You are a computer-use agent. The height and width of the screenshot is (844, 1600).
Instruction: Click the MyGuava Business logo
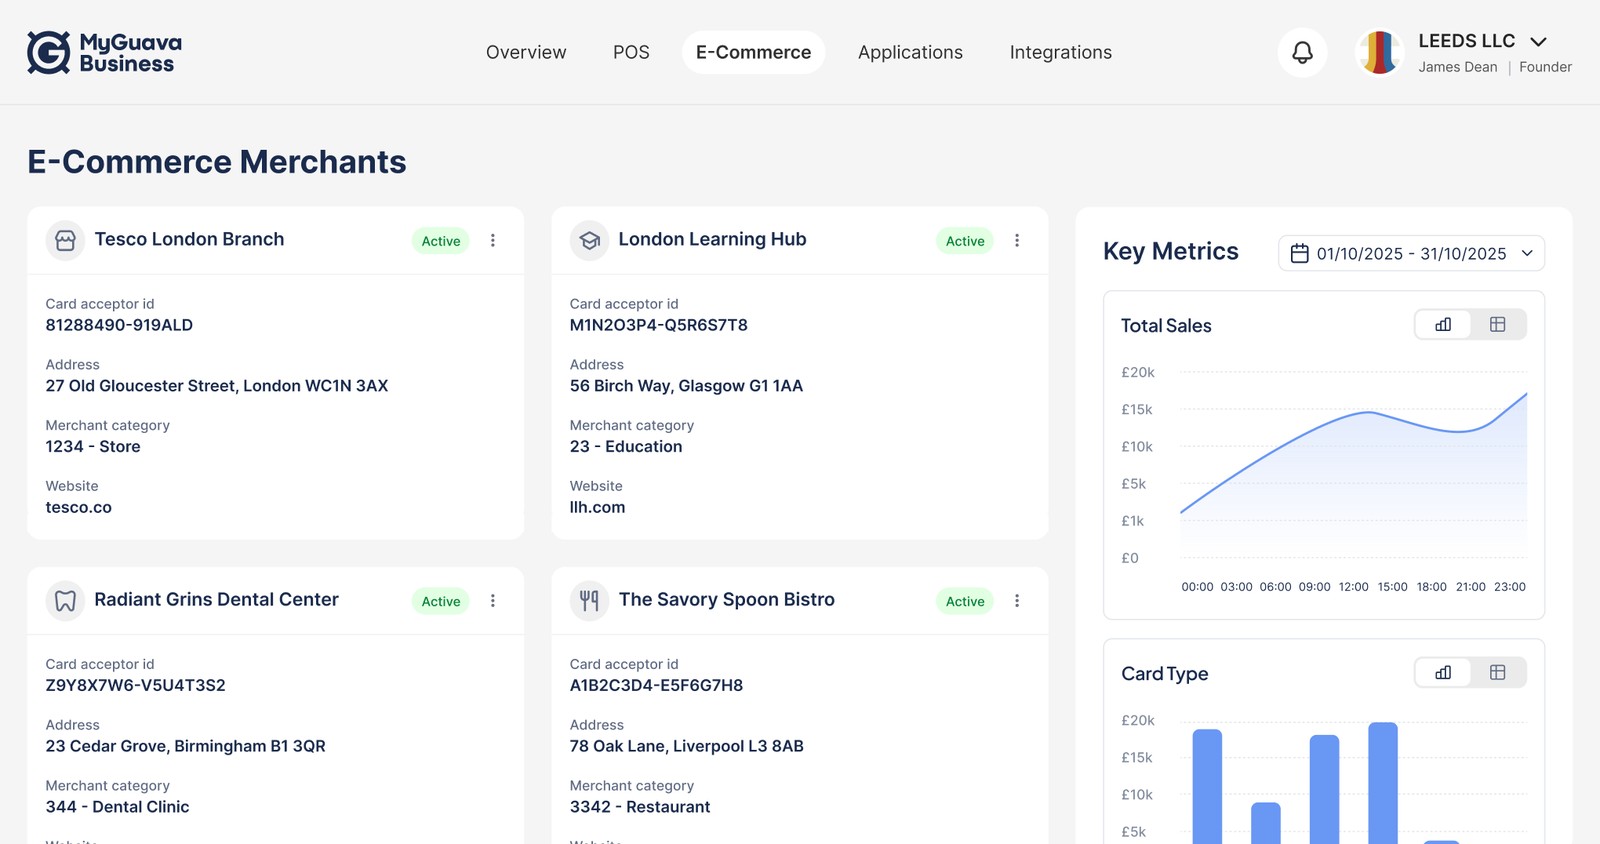coord(104,52)
